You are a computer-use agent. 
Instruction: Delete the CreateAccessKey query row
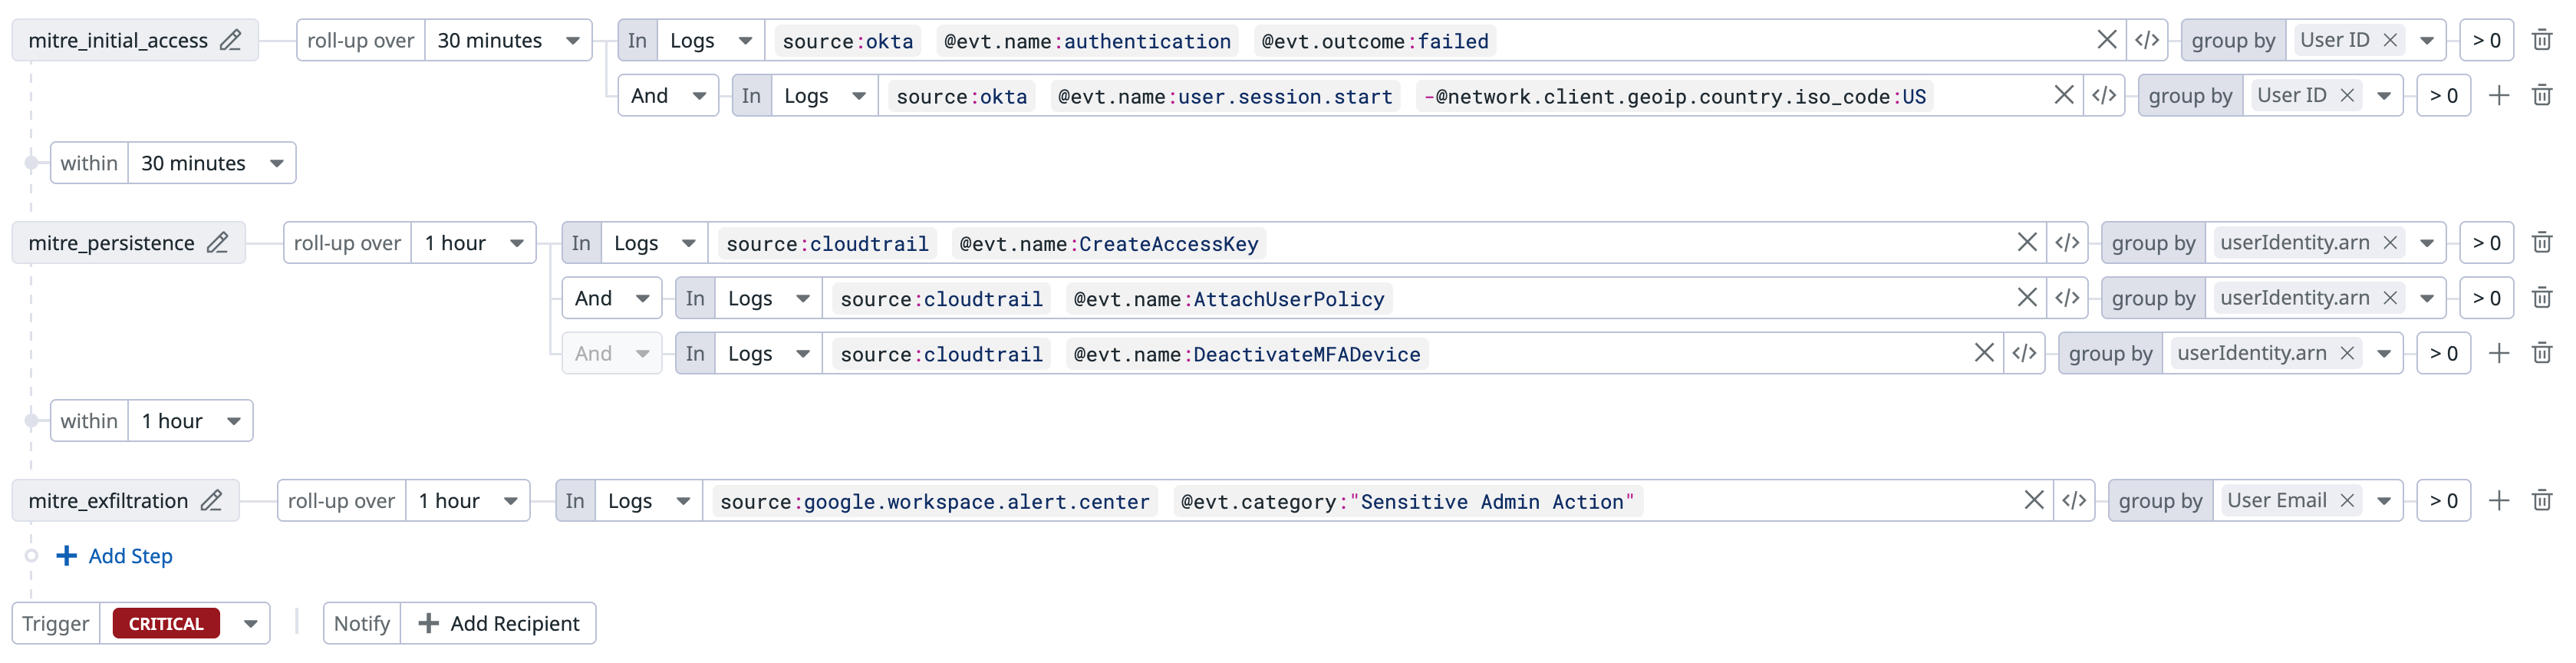2542,243
